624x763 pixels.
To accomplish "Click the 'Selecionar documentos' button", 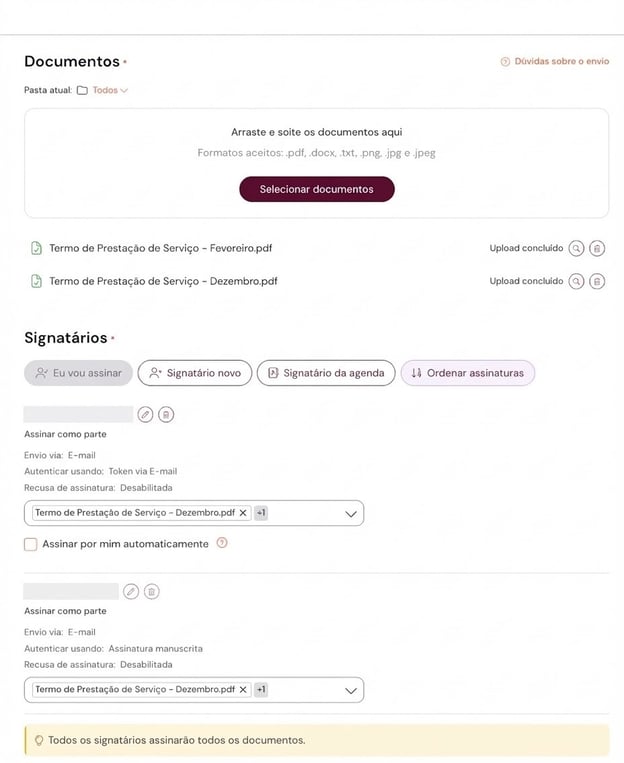I will click(x=316, y=189).
